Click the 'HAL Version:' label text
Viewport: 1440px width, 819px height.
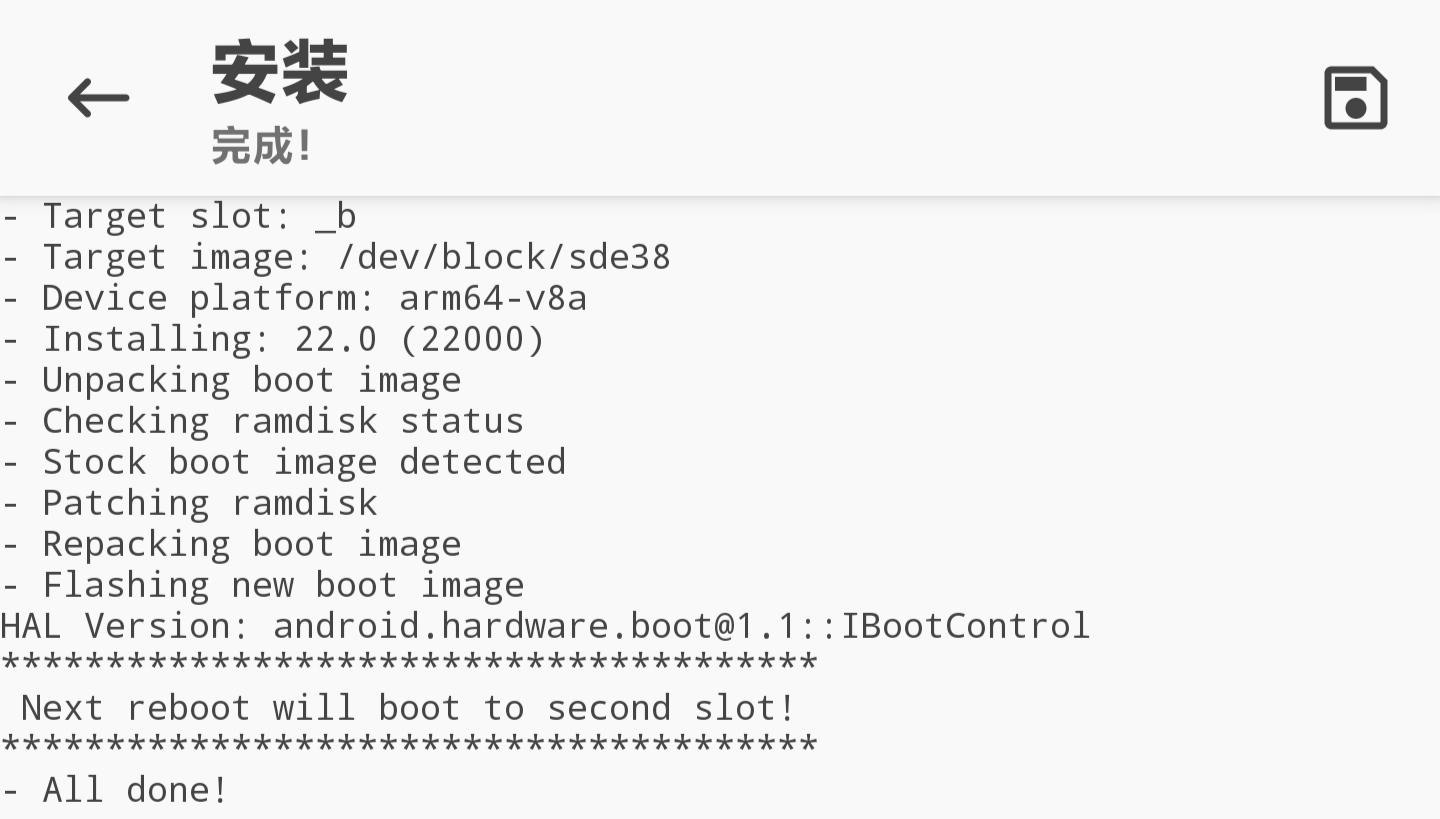[x=126, y=626]
